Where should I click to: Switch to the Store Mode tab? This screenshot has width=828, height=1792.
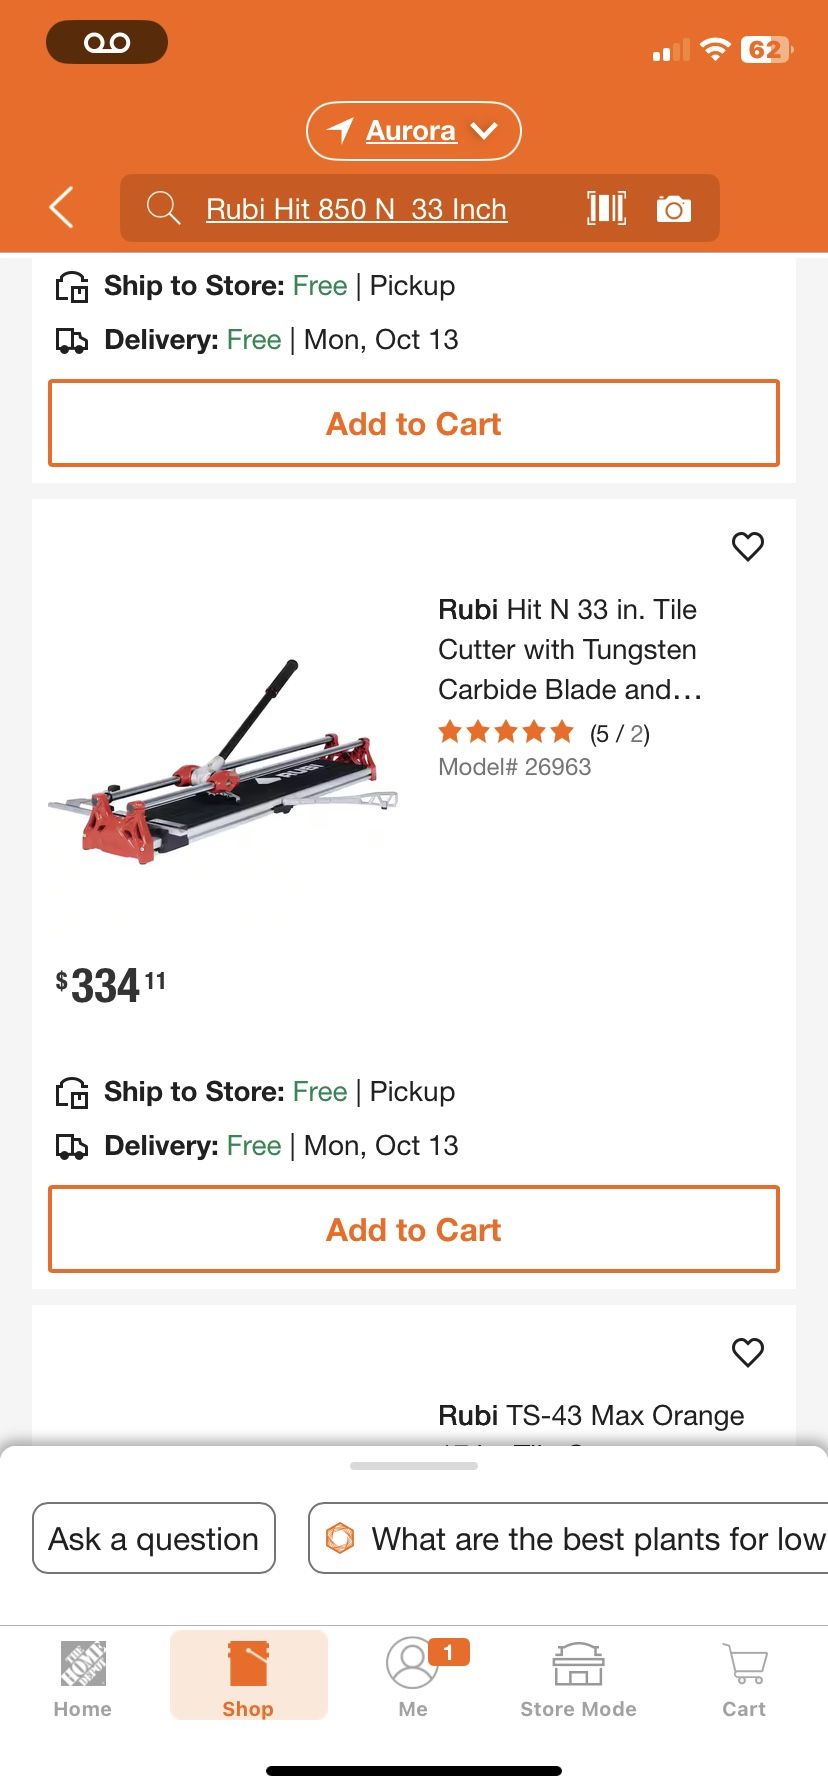(x=578, y=1678)
